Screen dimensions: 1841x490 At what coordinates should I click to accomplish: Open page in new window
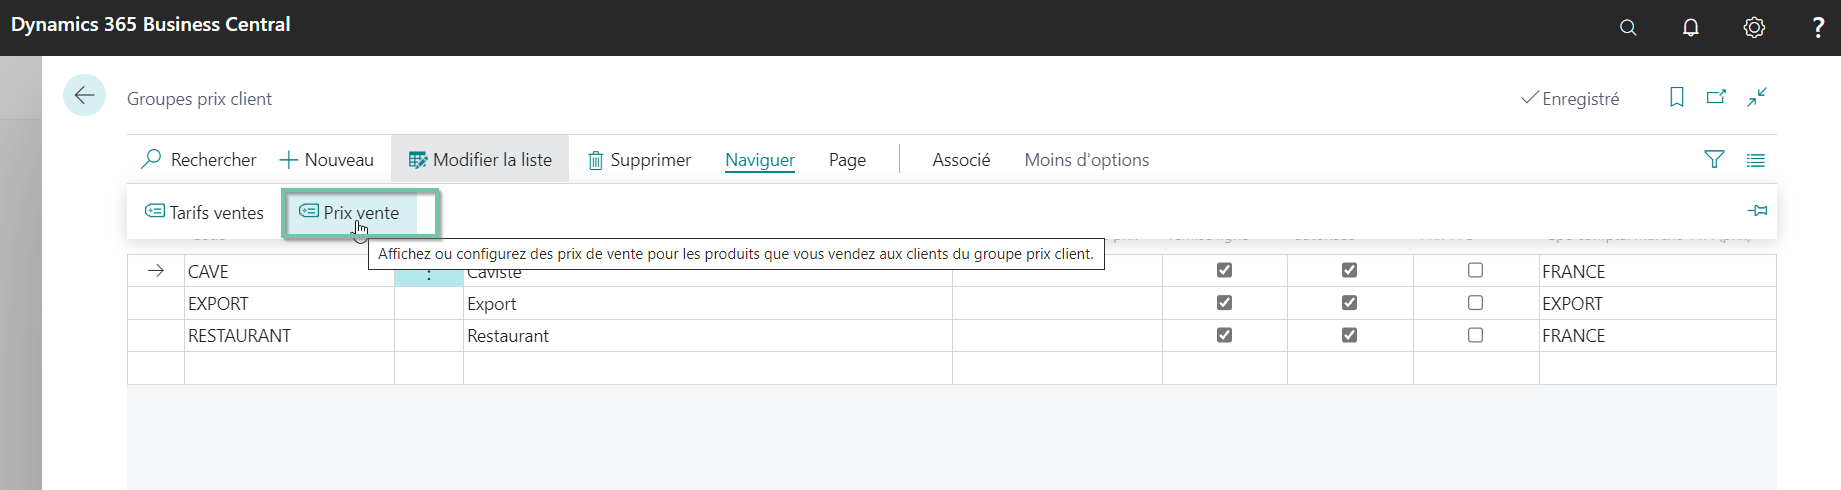pos(1716,97)
